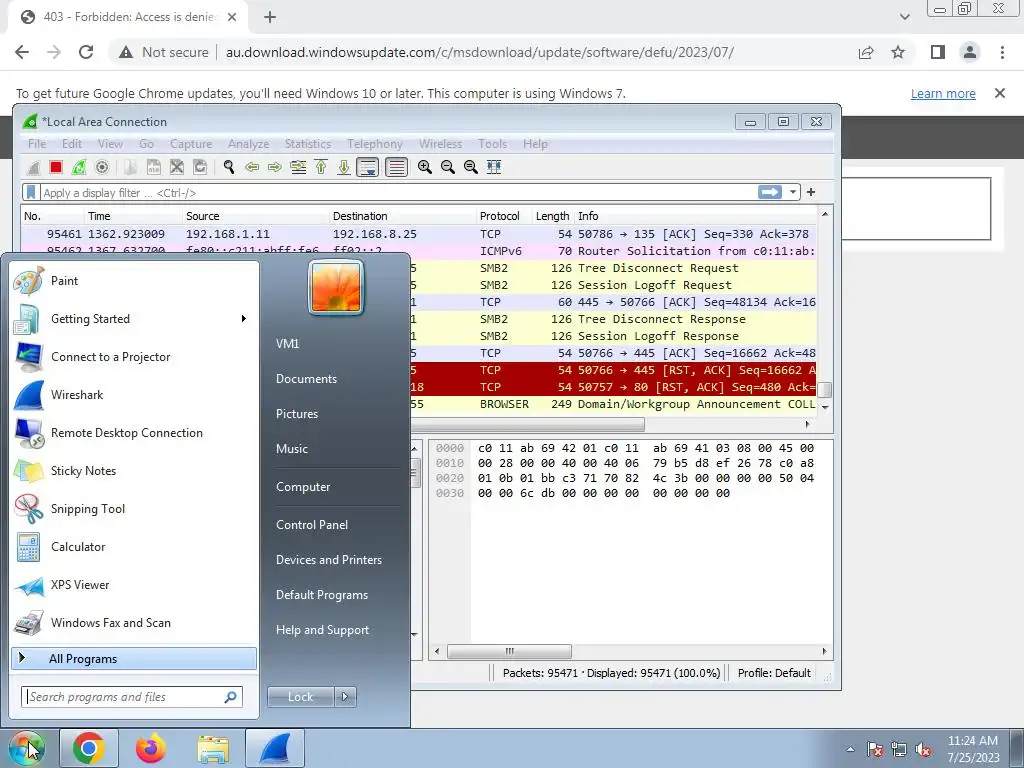Open Remote Desktop Connection entry

(134, 432)
